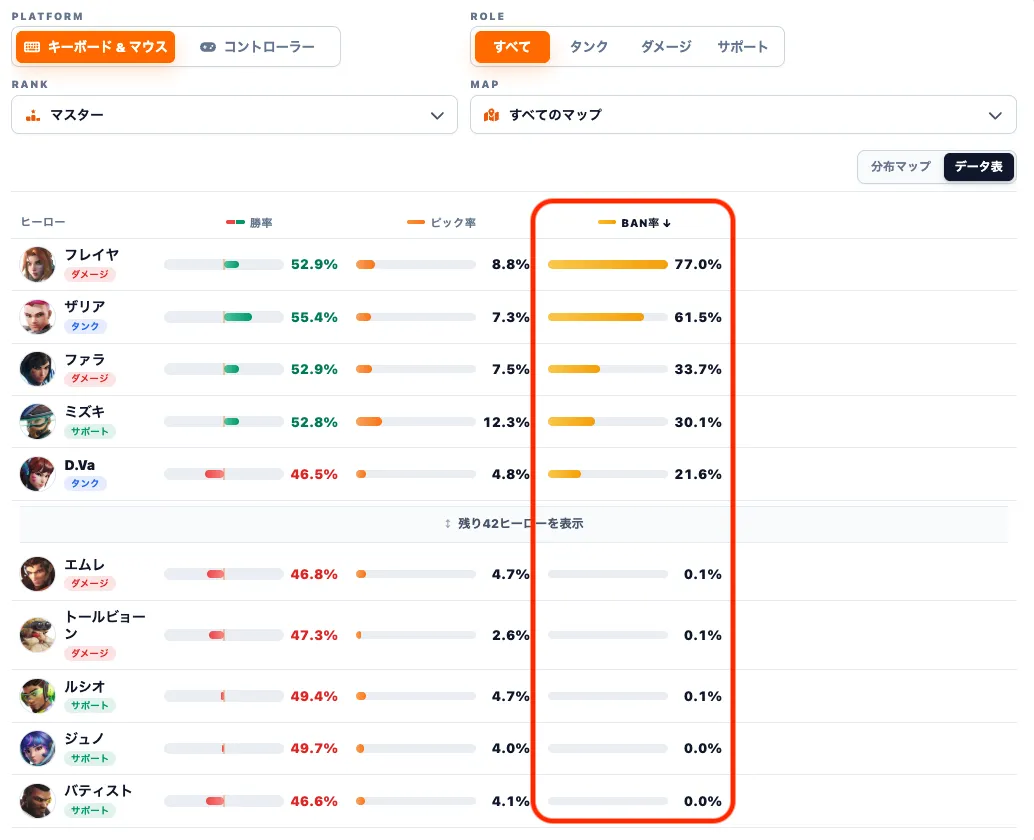Open the すべてのマップ map dropdown
Image resolution: width=1034 pixels, height=840 pixels.
[x=743, y=115]
